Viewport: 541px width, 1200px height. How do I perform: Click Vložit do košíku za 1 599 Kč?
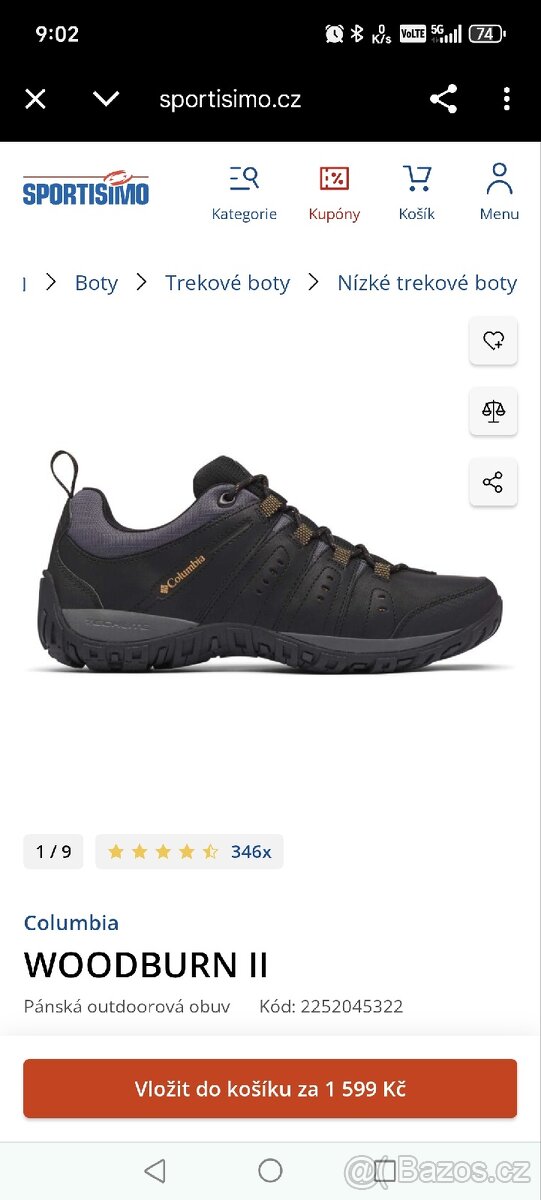(270, 1089)
